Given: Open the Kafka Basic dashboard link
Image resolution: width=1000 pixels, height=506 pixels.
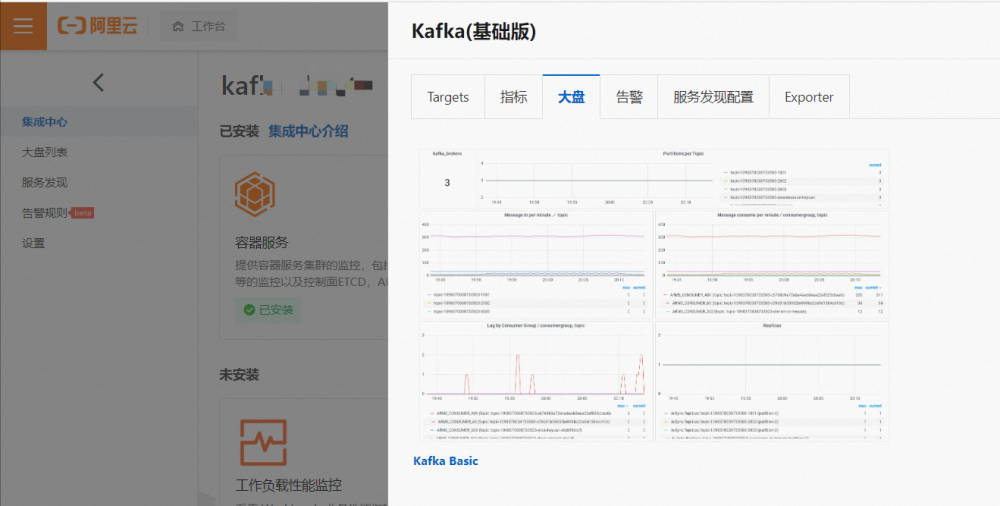Looking at the screenshot, I should [x=446, y=461].
